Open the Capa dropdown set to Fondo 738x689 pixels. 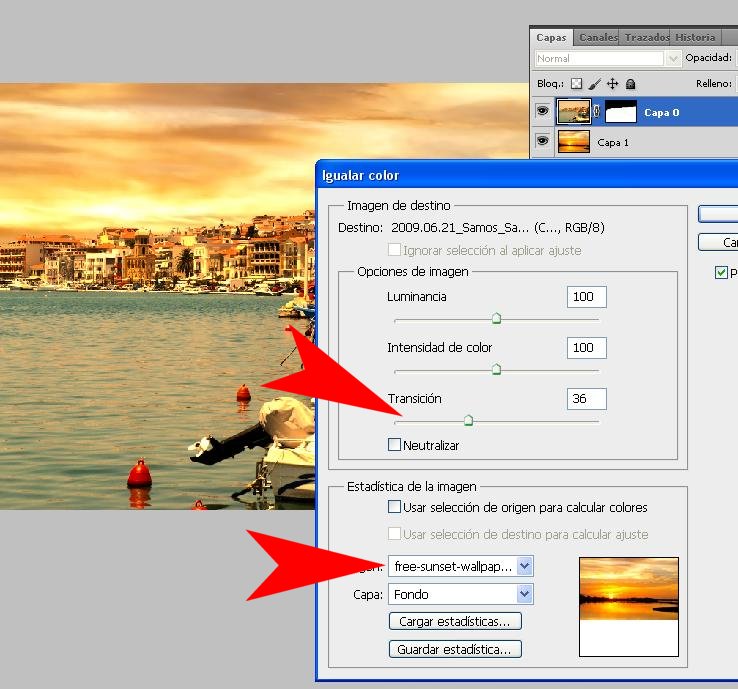461,594
